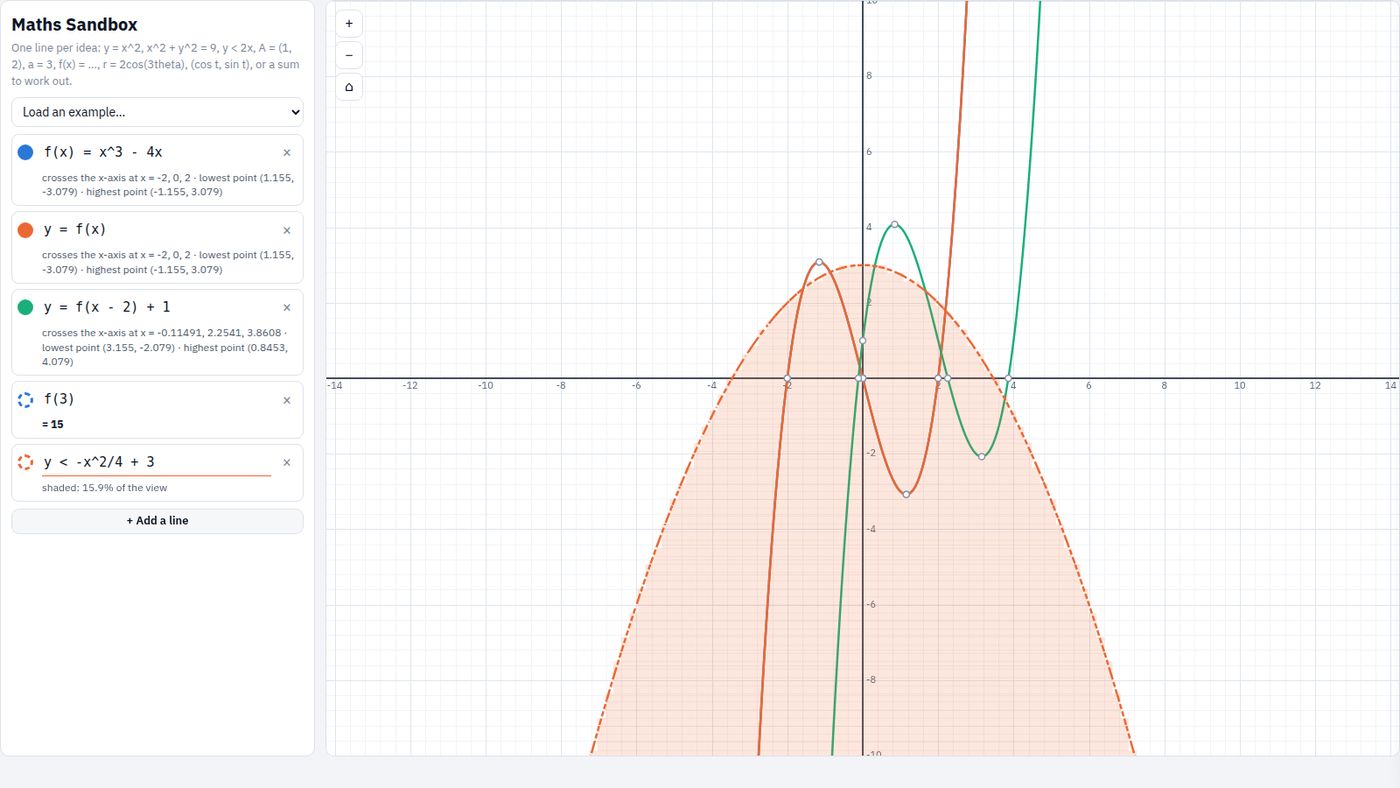This screenshot has width=1400, height=788.
Task: Focus the y < -x^2/4 + 3 input
Action: [x=156, y=462]
